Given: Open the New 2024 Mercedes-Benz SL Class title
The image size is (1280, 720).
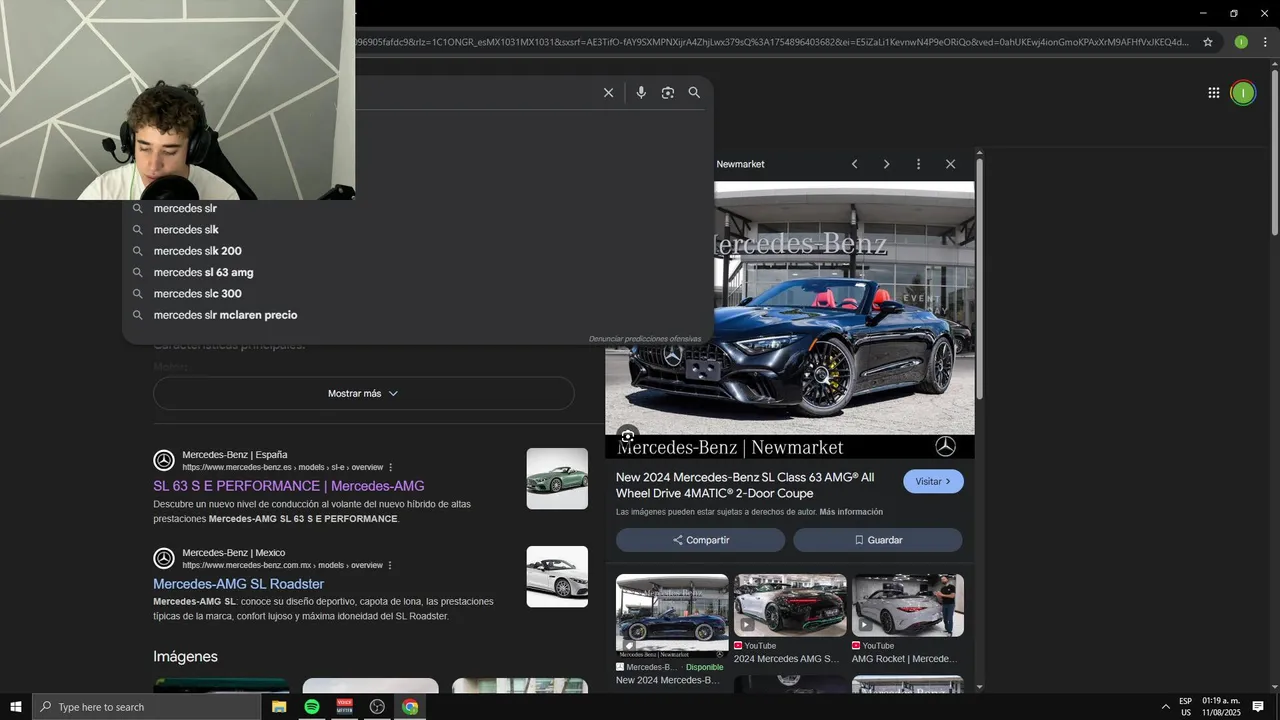Looking at the screenshot, I should coord(745,485).
